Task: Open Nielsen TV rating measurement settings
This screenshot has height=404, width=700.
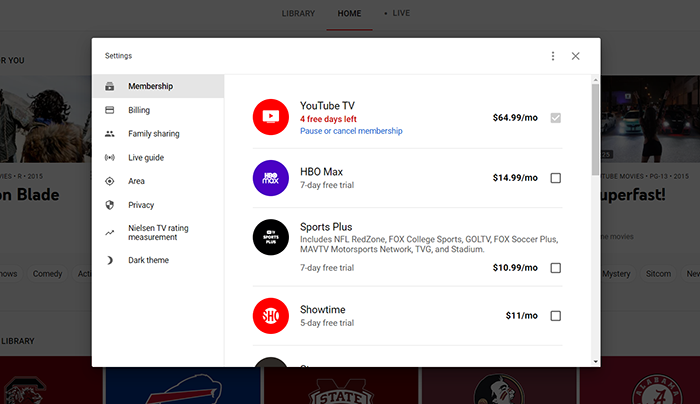Action: 158,233
